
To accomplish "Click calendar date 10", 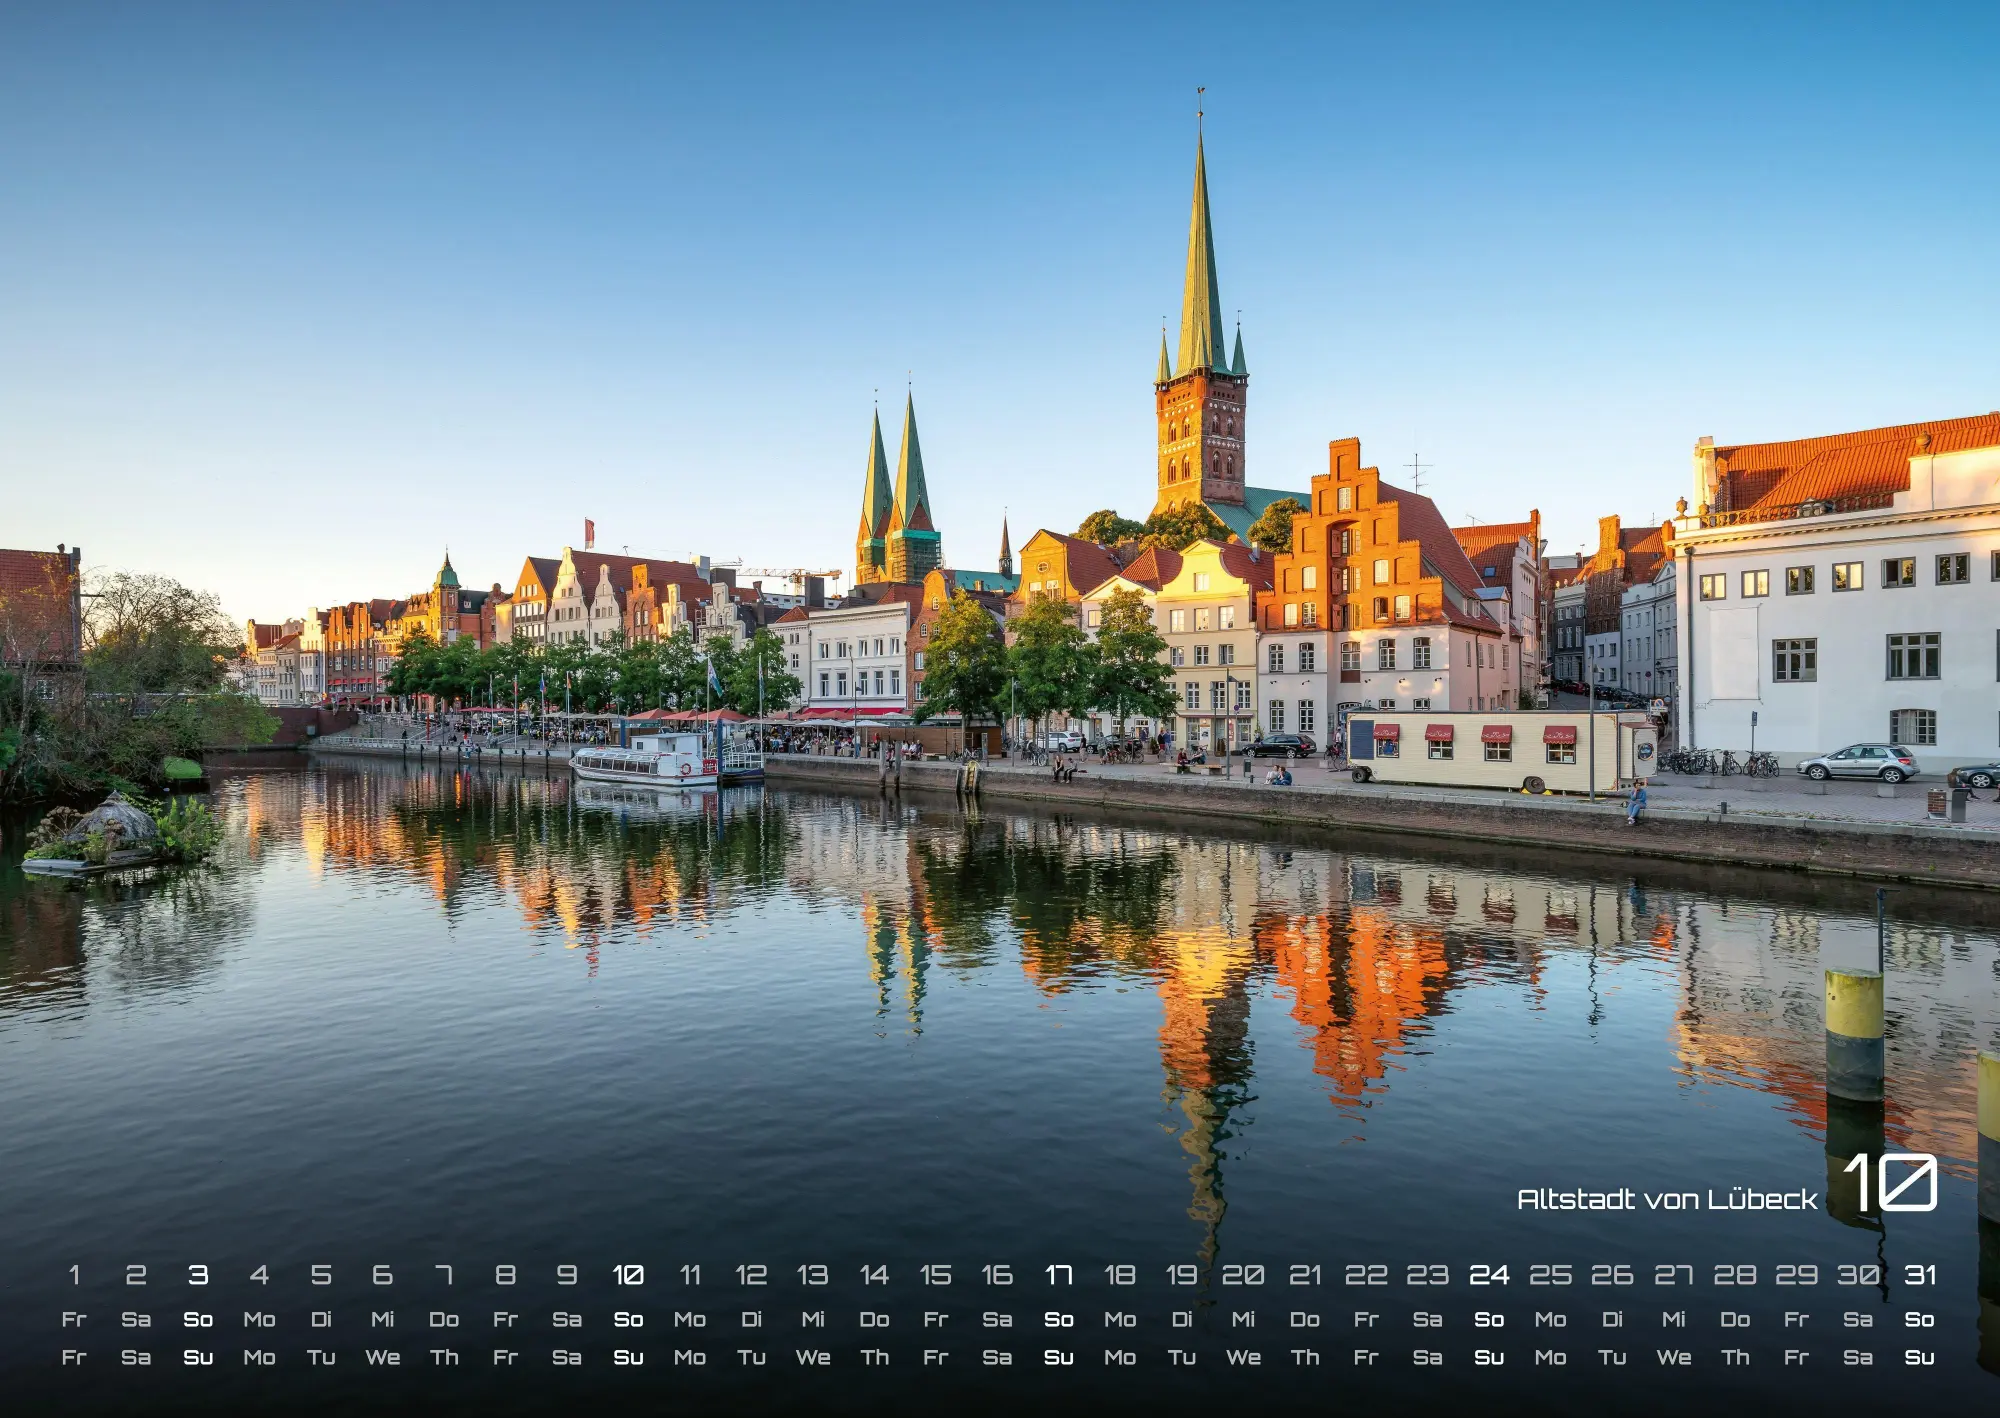I will click(628, 1275).
